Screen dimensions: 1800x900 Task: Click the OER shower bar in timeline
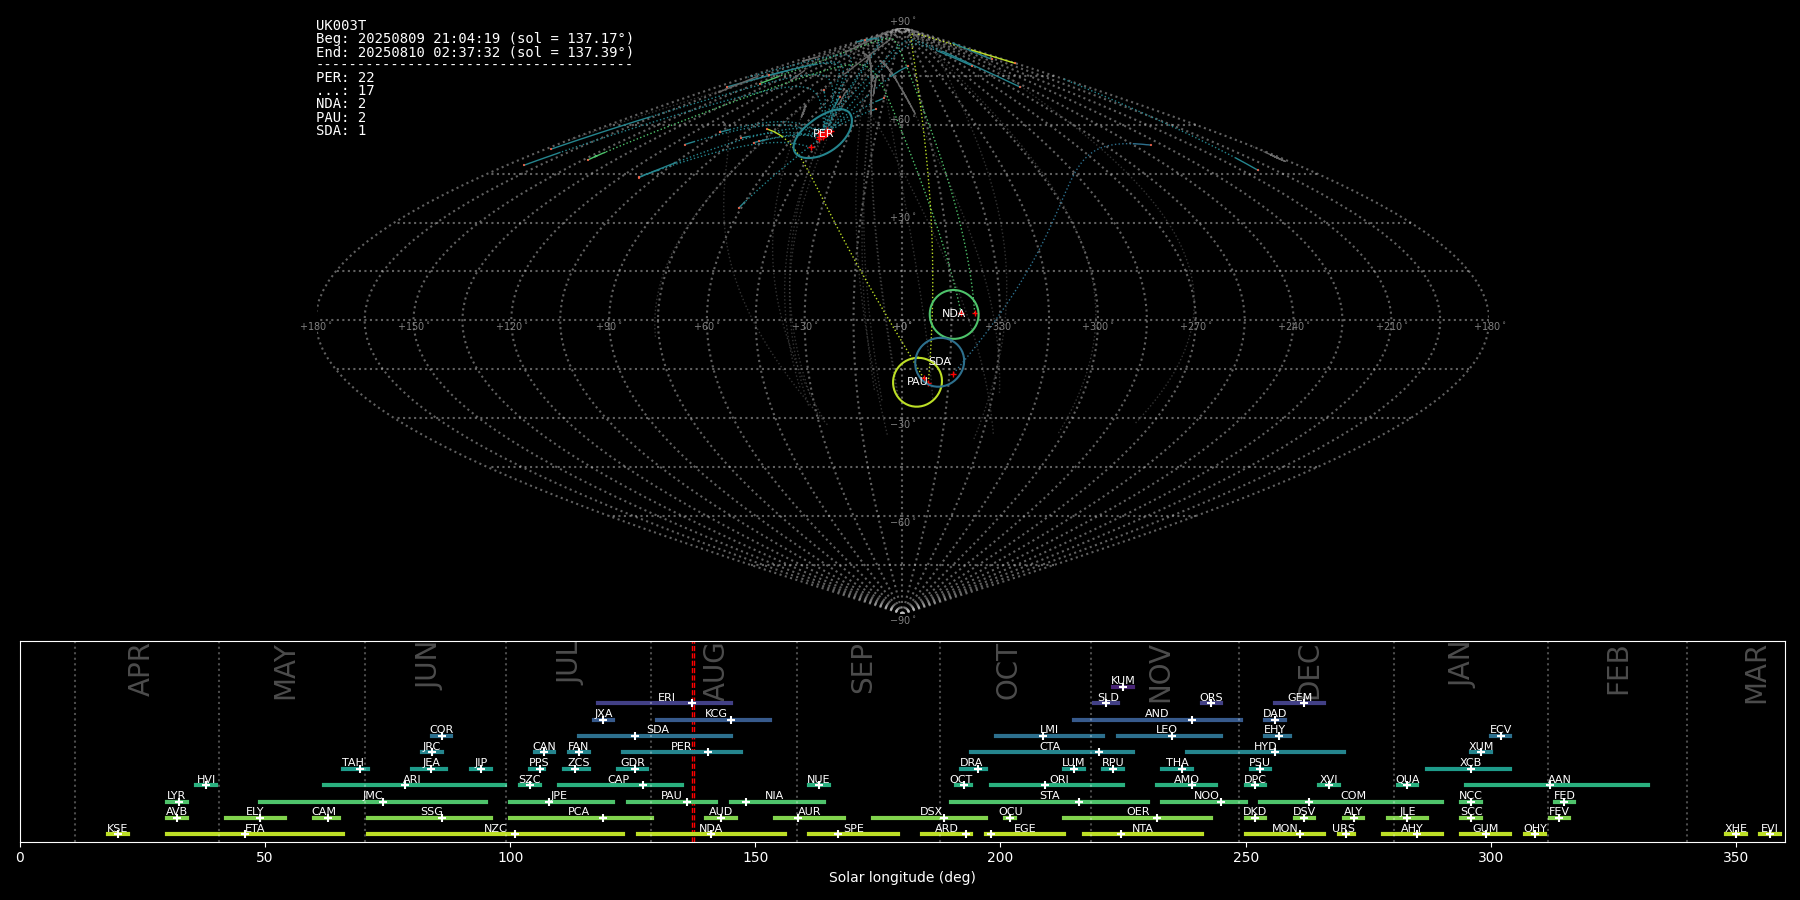pos(1137,818)
